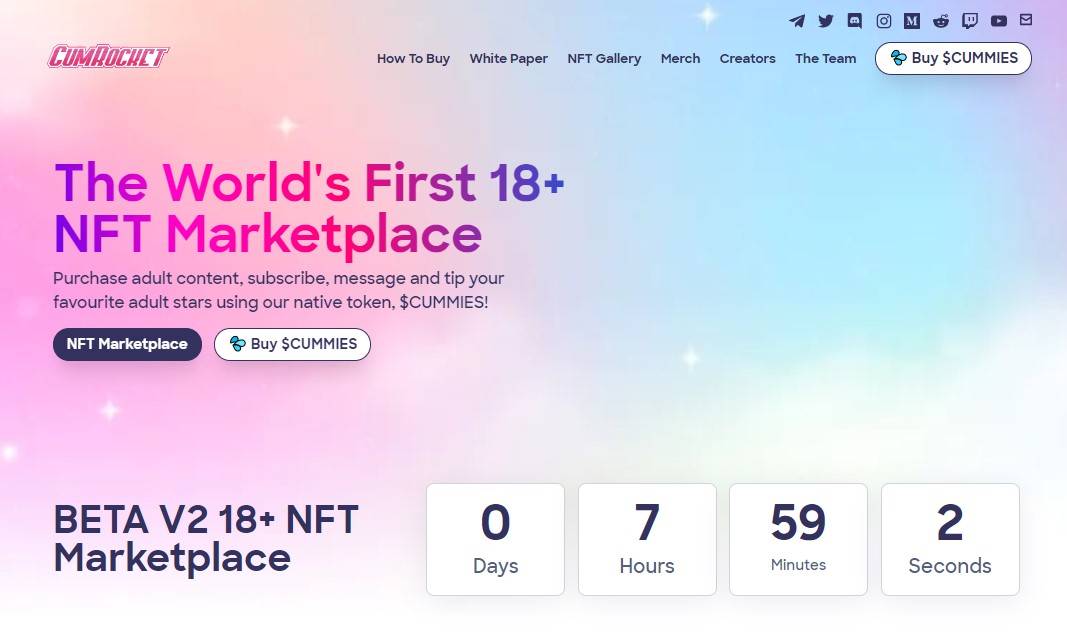Open the Reddit icon
Image resolution: width=1067 pixels, height=642 pixels.
941,21
